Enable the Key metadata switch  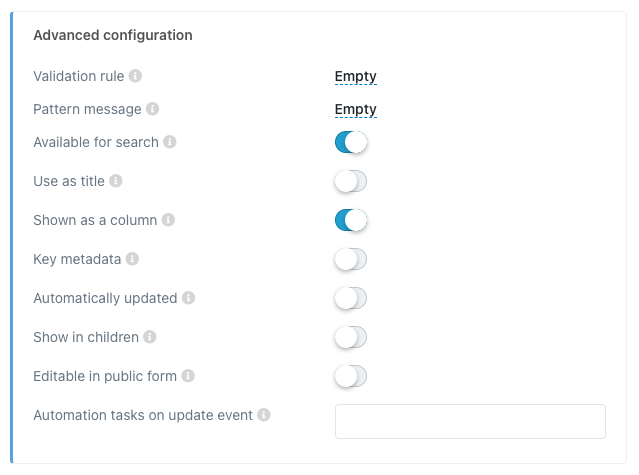(351, 259)
